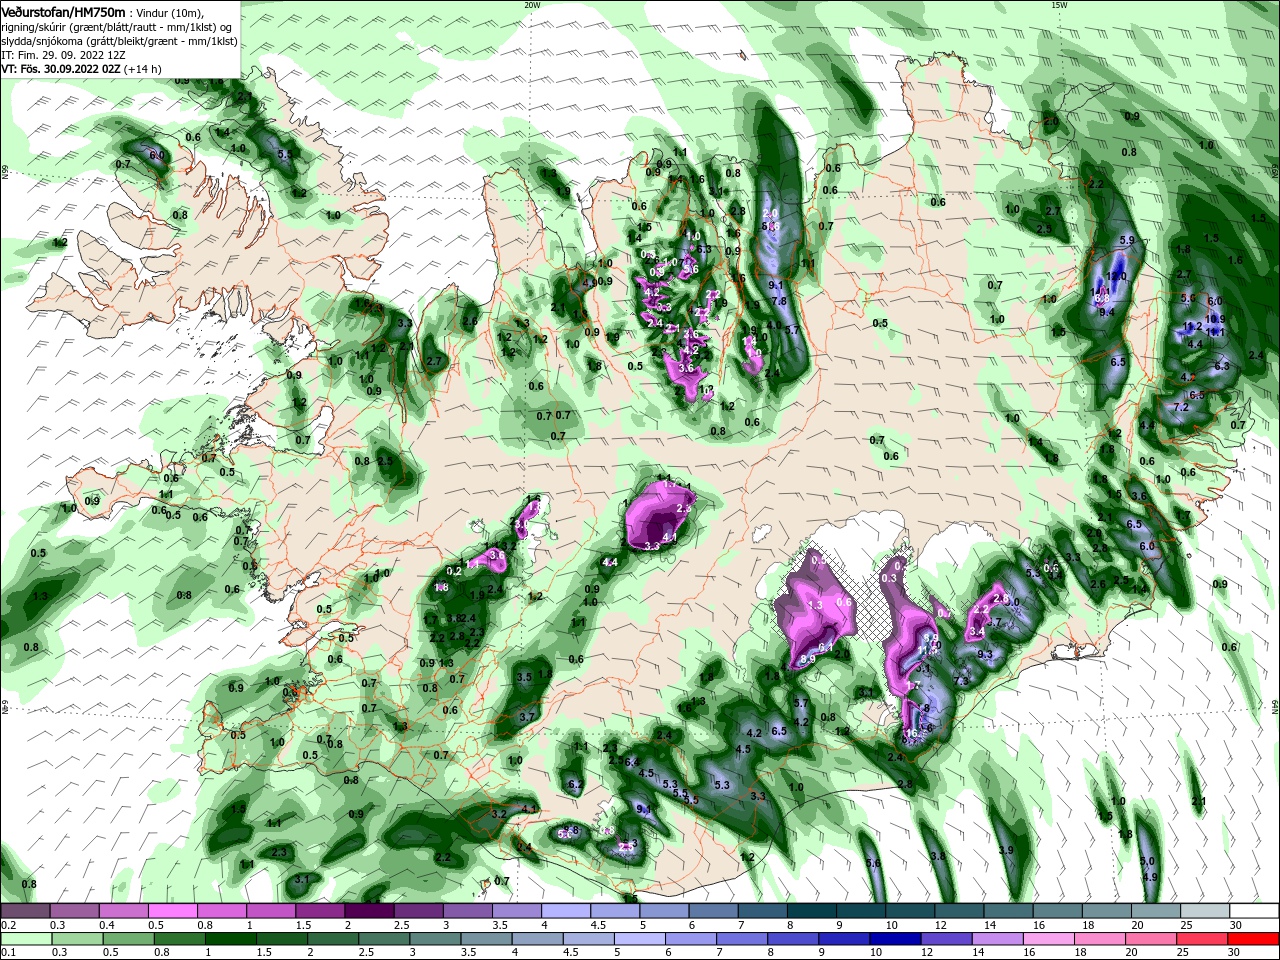
Task: Click the '6.2' value near the south coast
Action: [x=574, y=785]
